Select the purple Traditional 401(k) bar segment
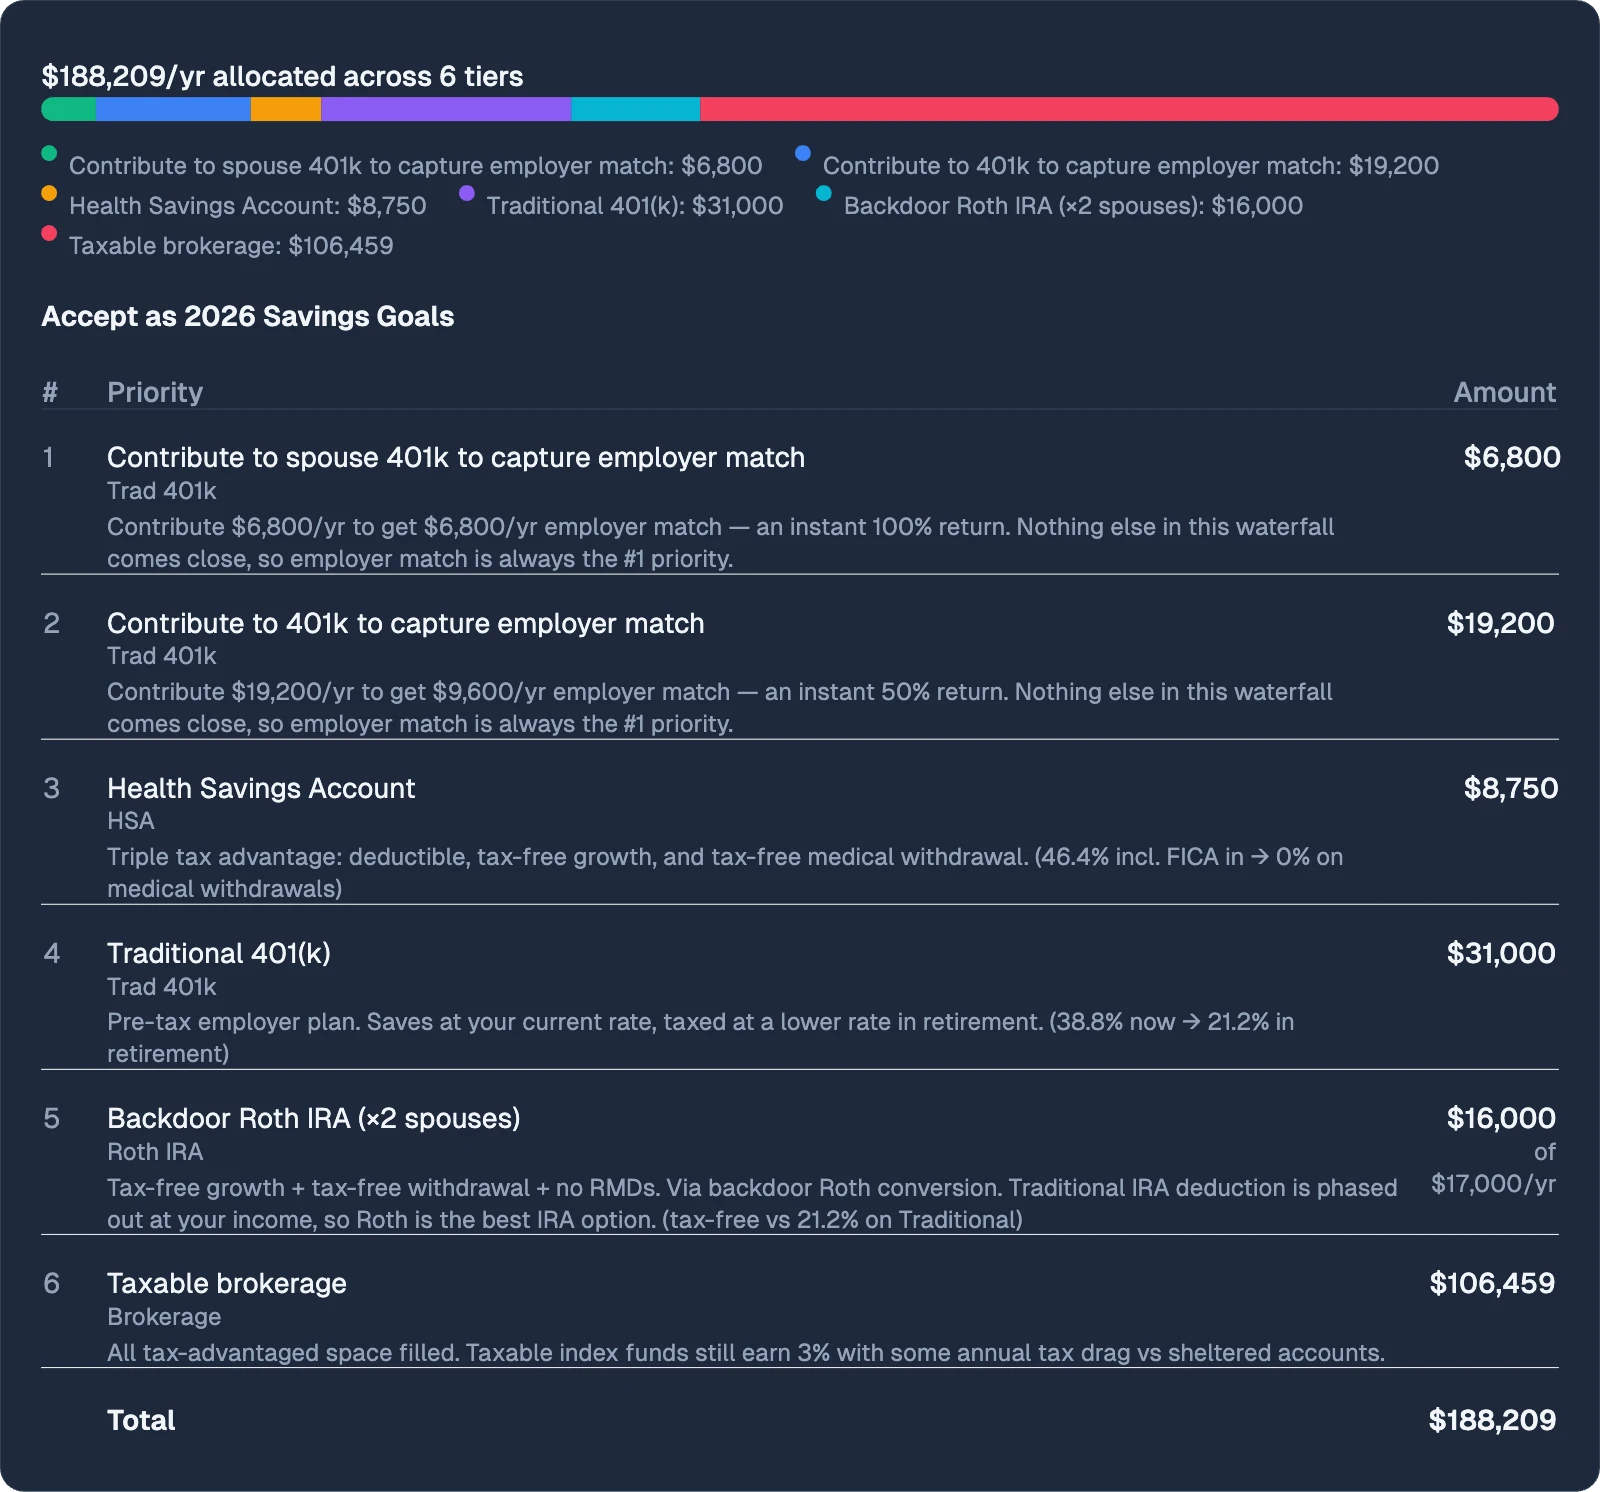The image size is (1602, 1492). click(446, 109)
